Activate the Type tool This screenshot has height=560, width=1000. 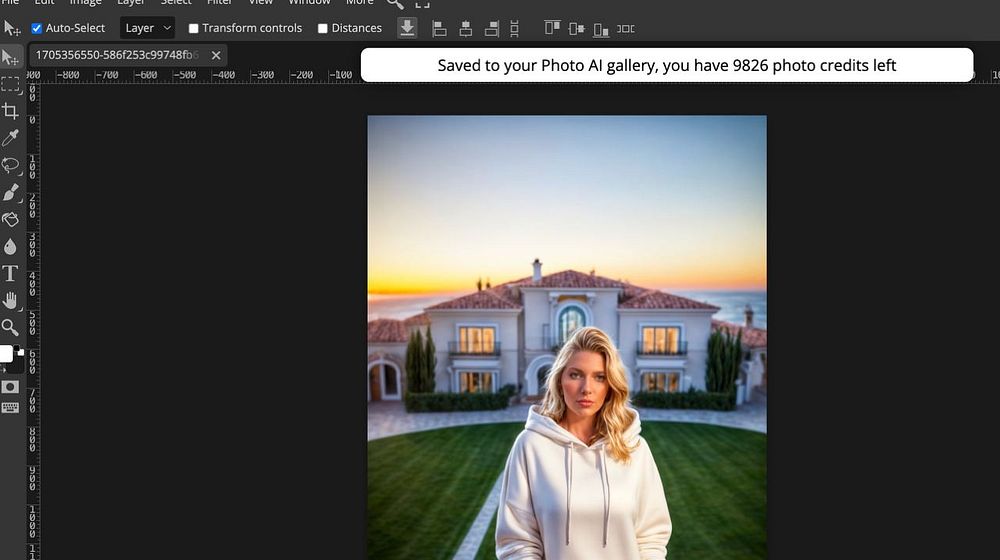tap(11, 274)
